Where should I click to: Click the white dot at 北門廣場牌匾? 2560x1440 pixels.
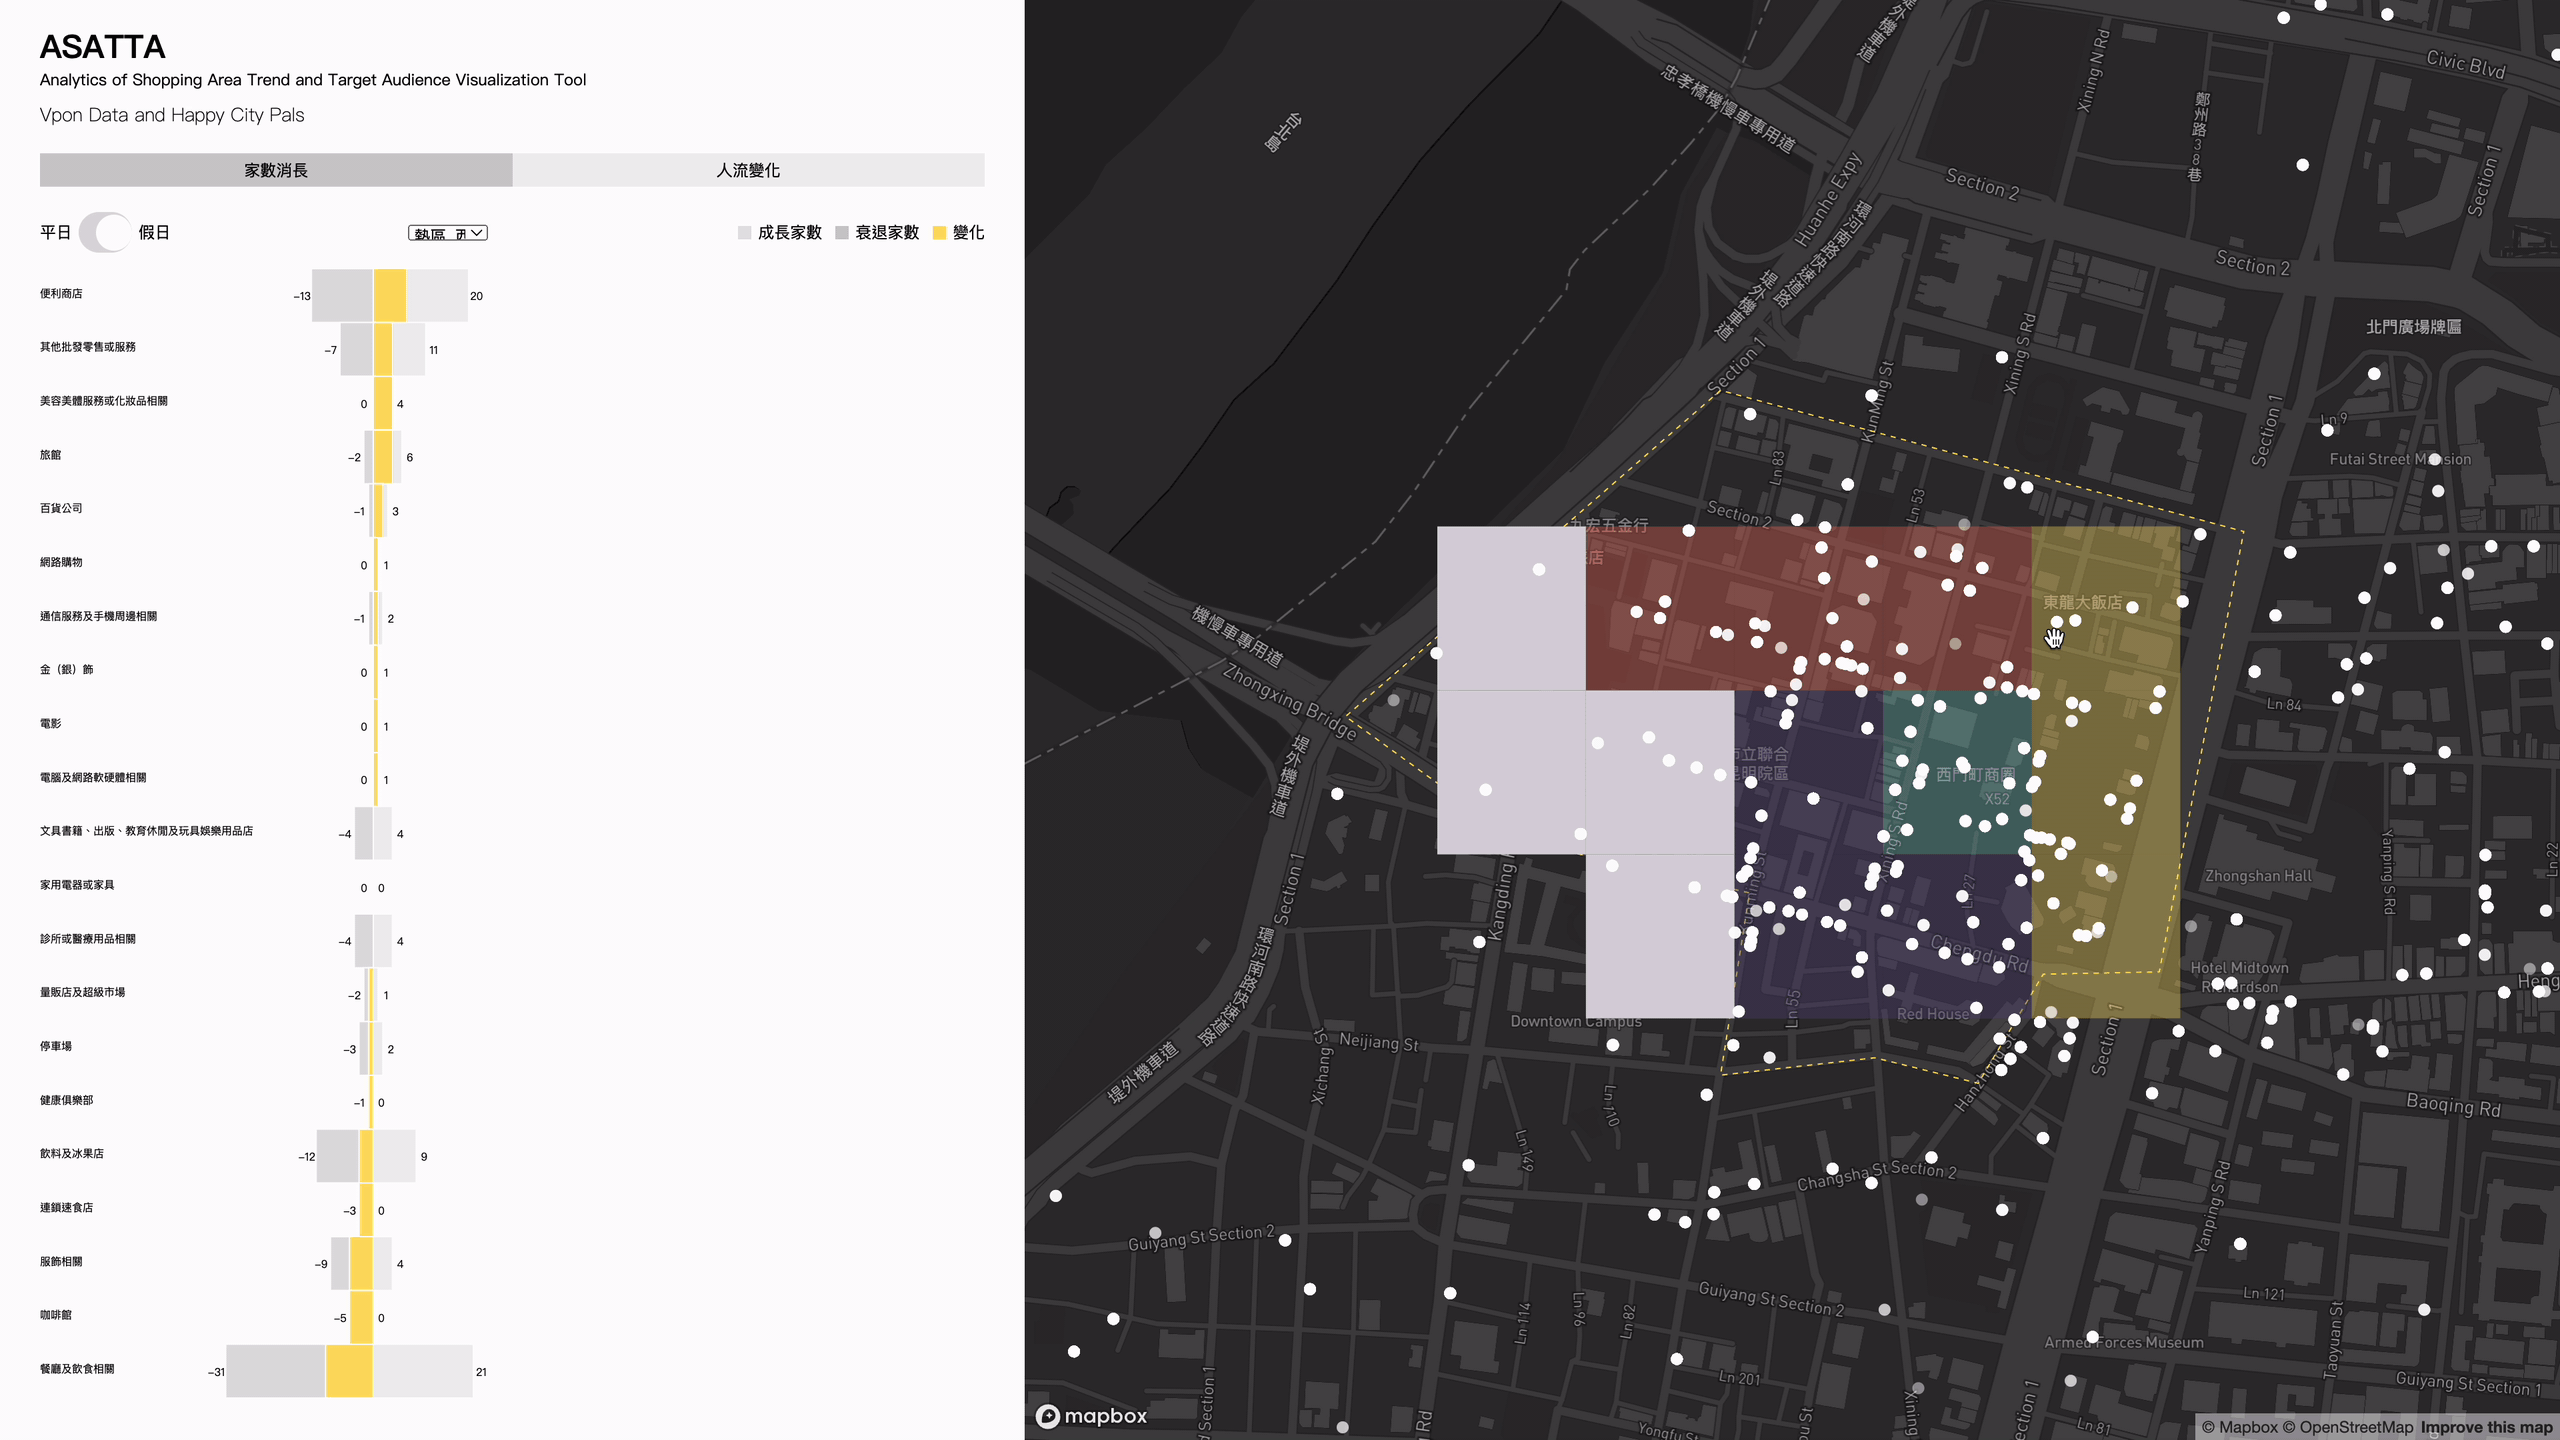[2374, 374]
